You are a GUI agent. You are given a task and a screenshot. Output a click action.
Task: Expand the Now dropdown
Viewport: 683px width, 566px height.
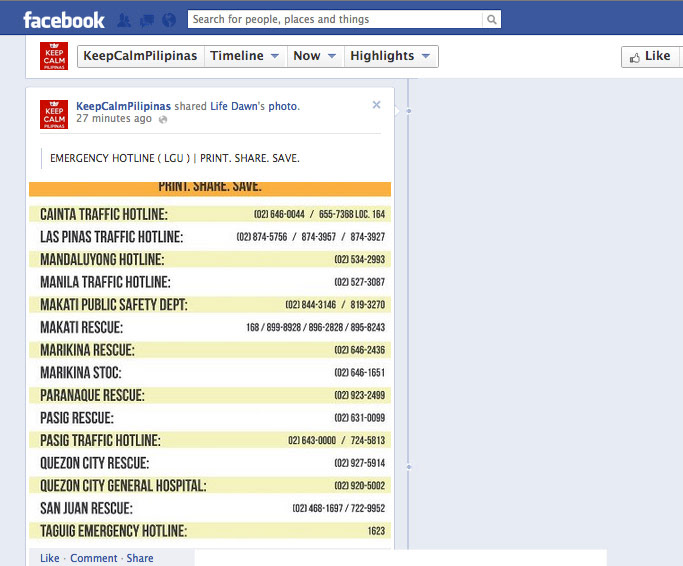pyautogui.click(x=315, y=56)
